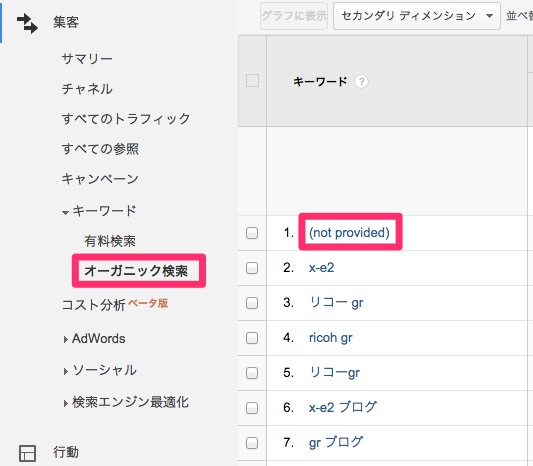The height and width of the screenshot is (466, 533).
Task: Tick the select-all checkbox in header
Action: 252,81
